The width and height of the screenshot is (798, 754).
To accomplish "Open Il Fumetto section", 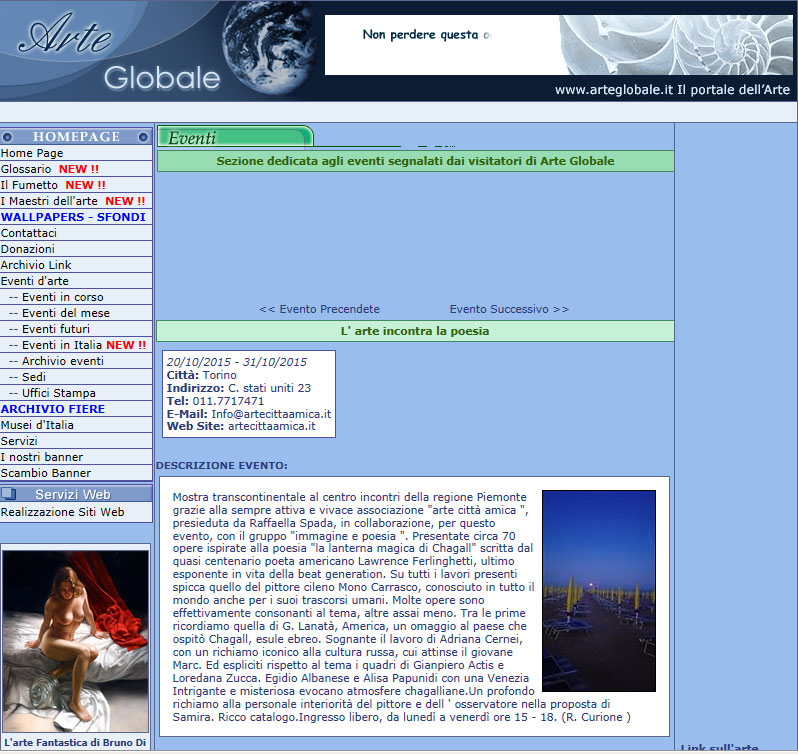I will click(29, 185).
